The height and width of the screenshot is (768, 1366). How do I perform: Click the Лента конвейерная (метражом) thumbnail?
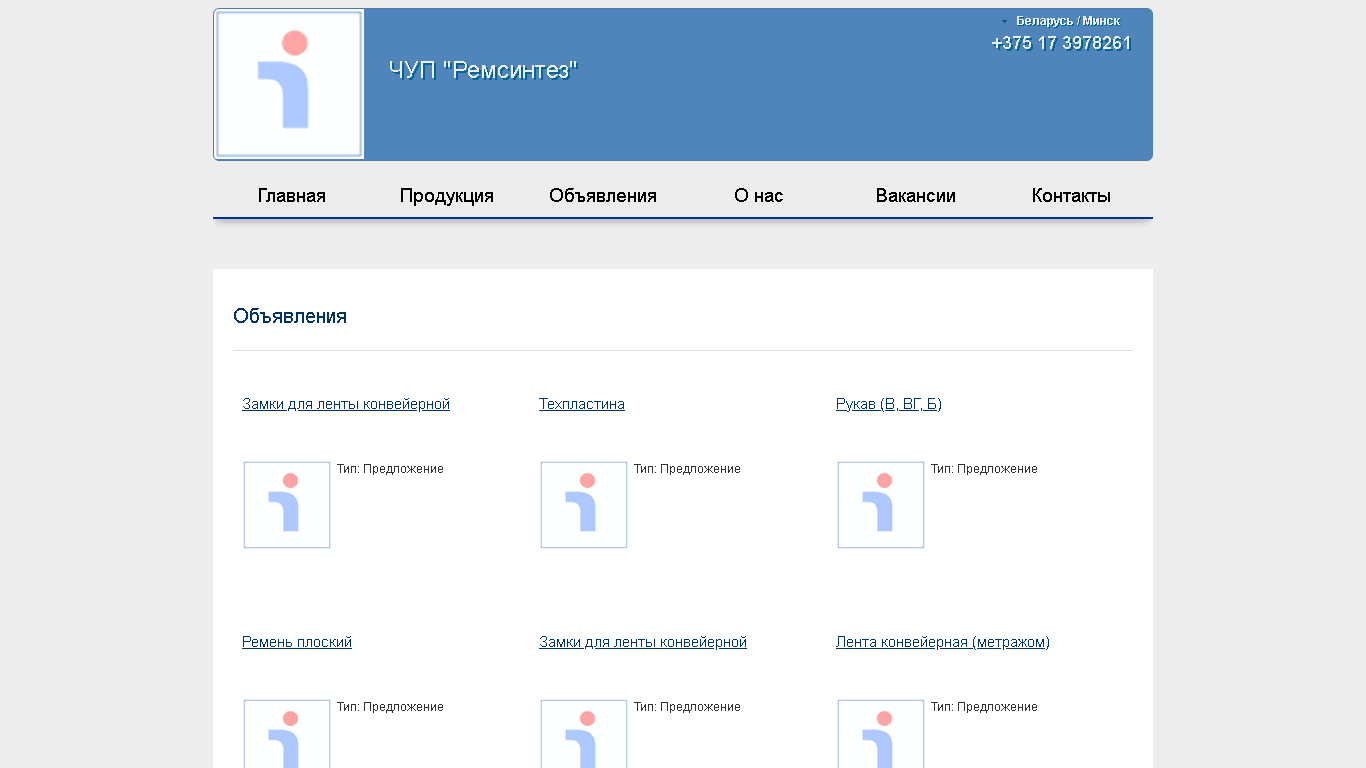(x=881, y=734)
